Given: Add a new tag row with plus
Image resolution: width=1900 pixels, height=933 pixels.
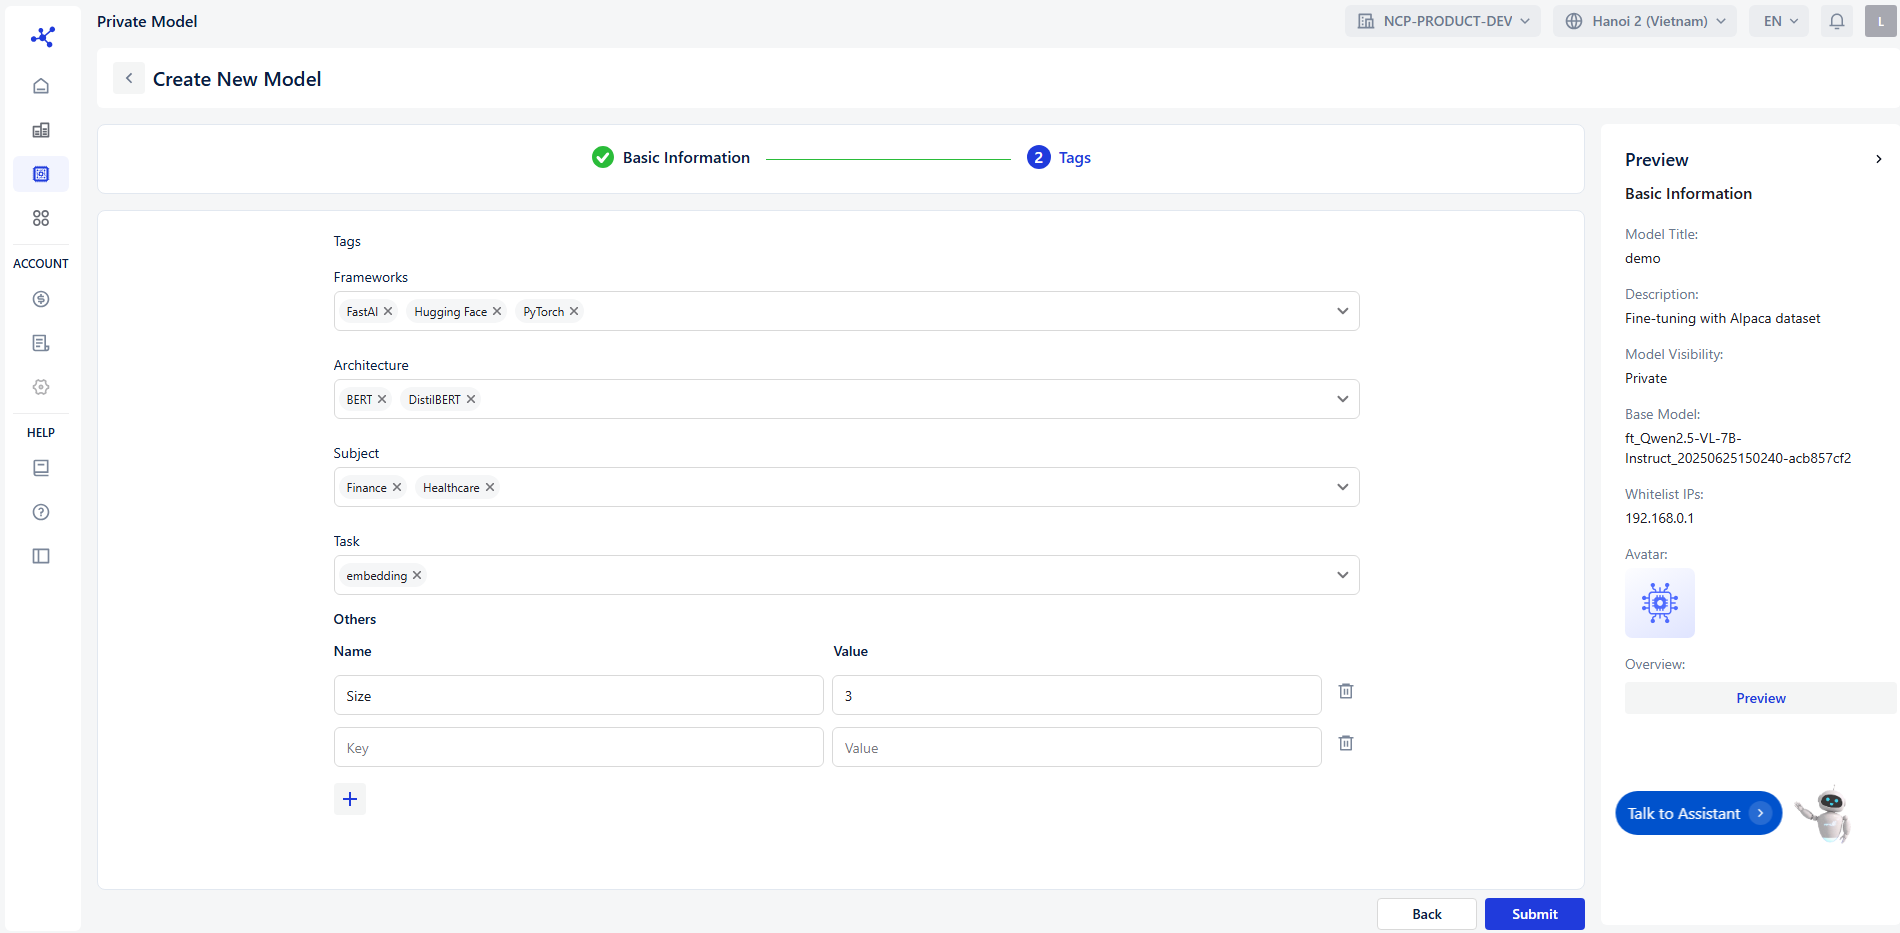Looking at the screenshot, I should 350,799.
